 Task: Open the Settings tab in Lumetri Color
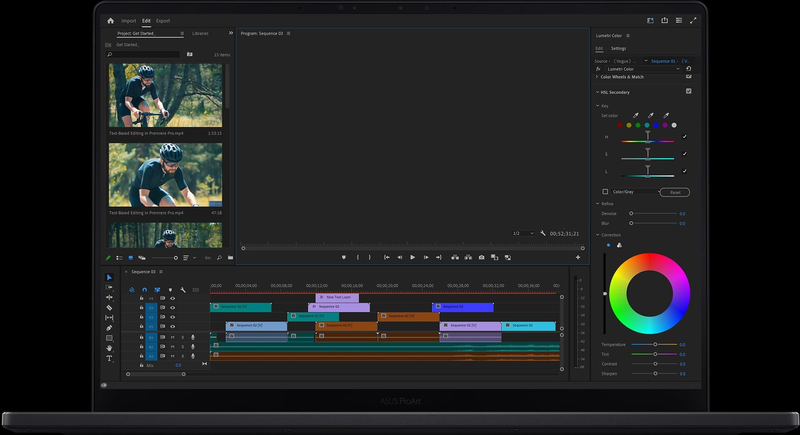tap(619, 48)
